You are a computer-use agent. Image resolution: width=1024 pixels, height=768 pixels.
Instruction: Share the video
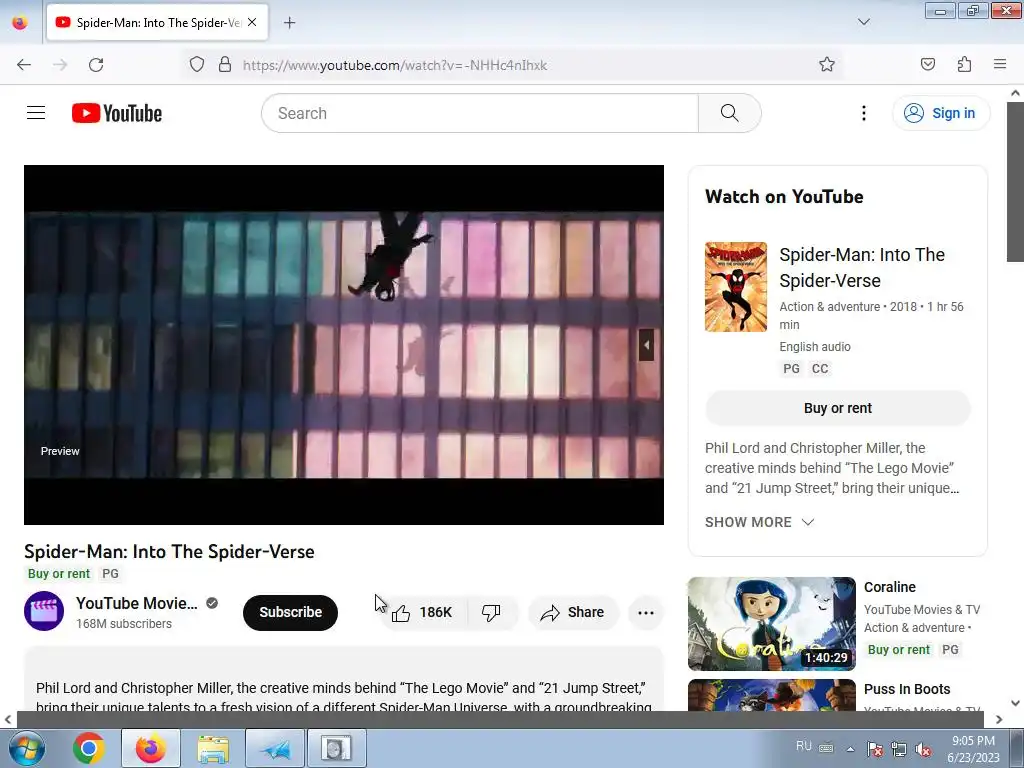(x=573, y=613)
